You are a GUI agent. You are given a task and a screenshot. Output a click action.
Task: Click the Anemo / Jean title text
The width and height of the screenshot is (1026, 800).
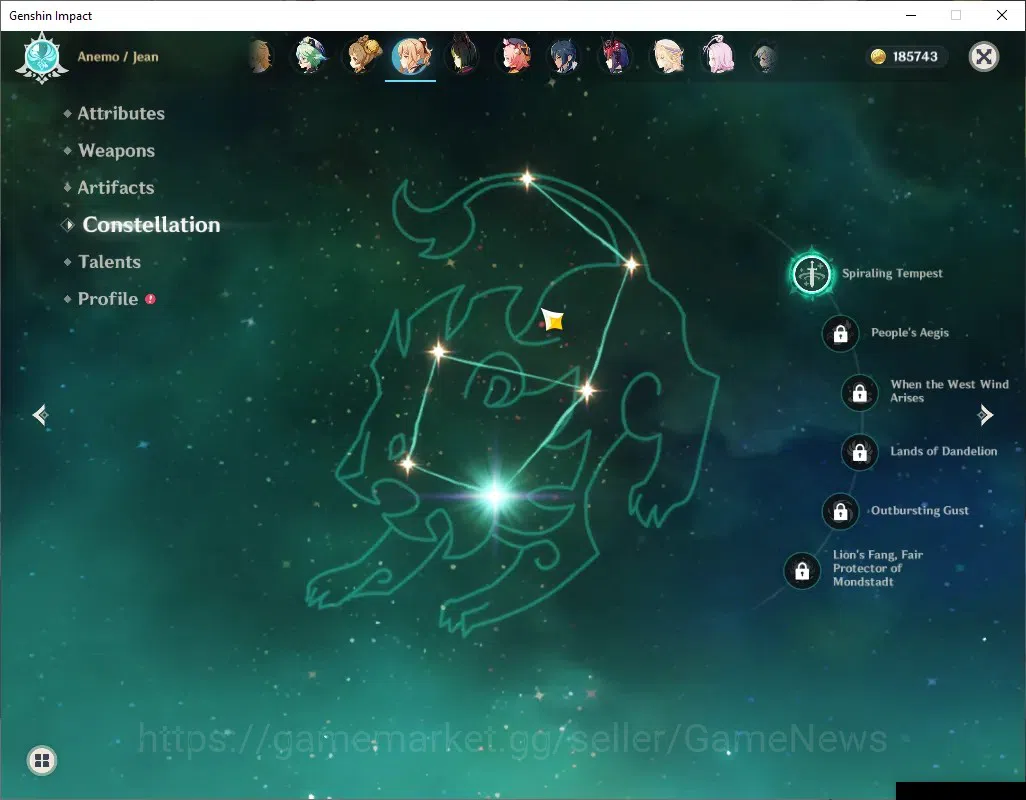click(118, 57)
